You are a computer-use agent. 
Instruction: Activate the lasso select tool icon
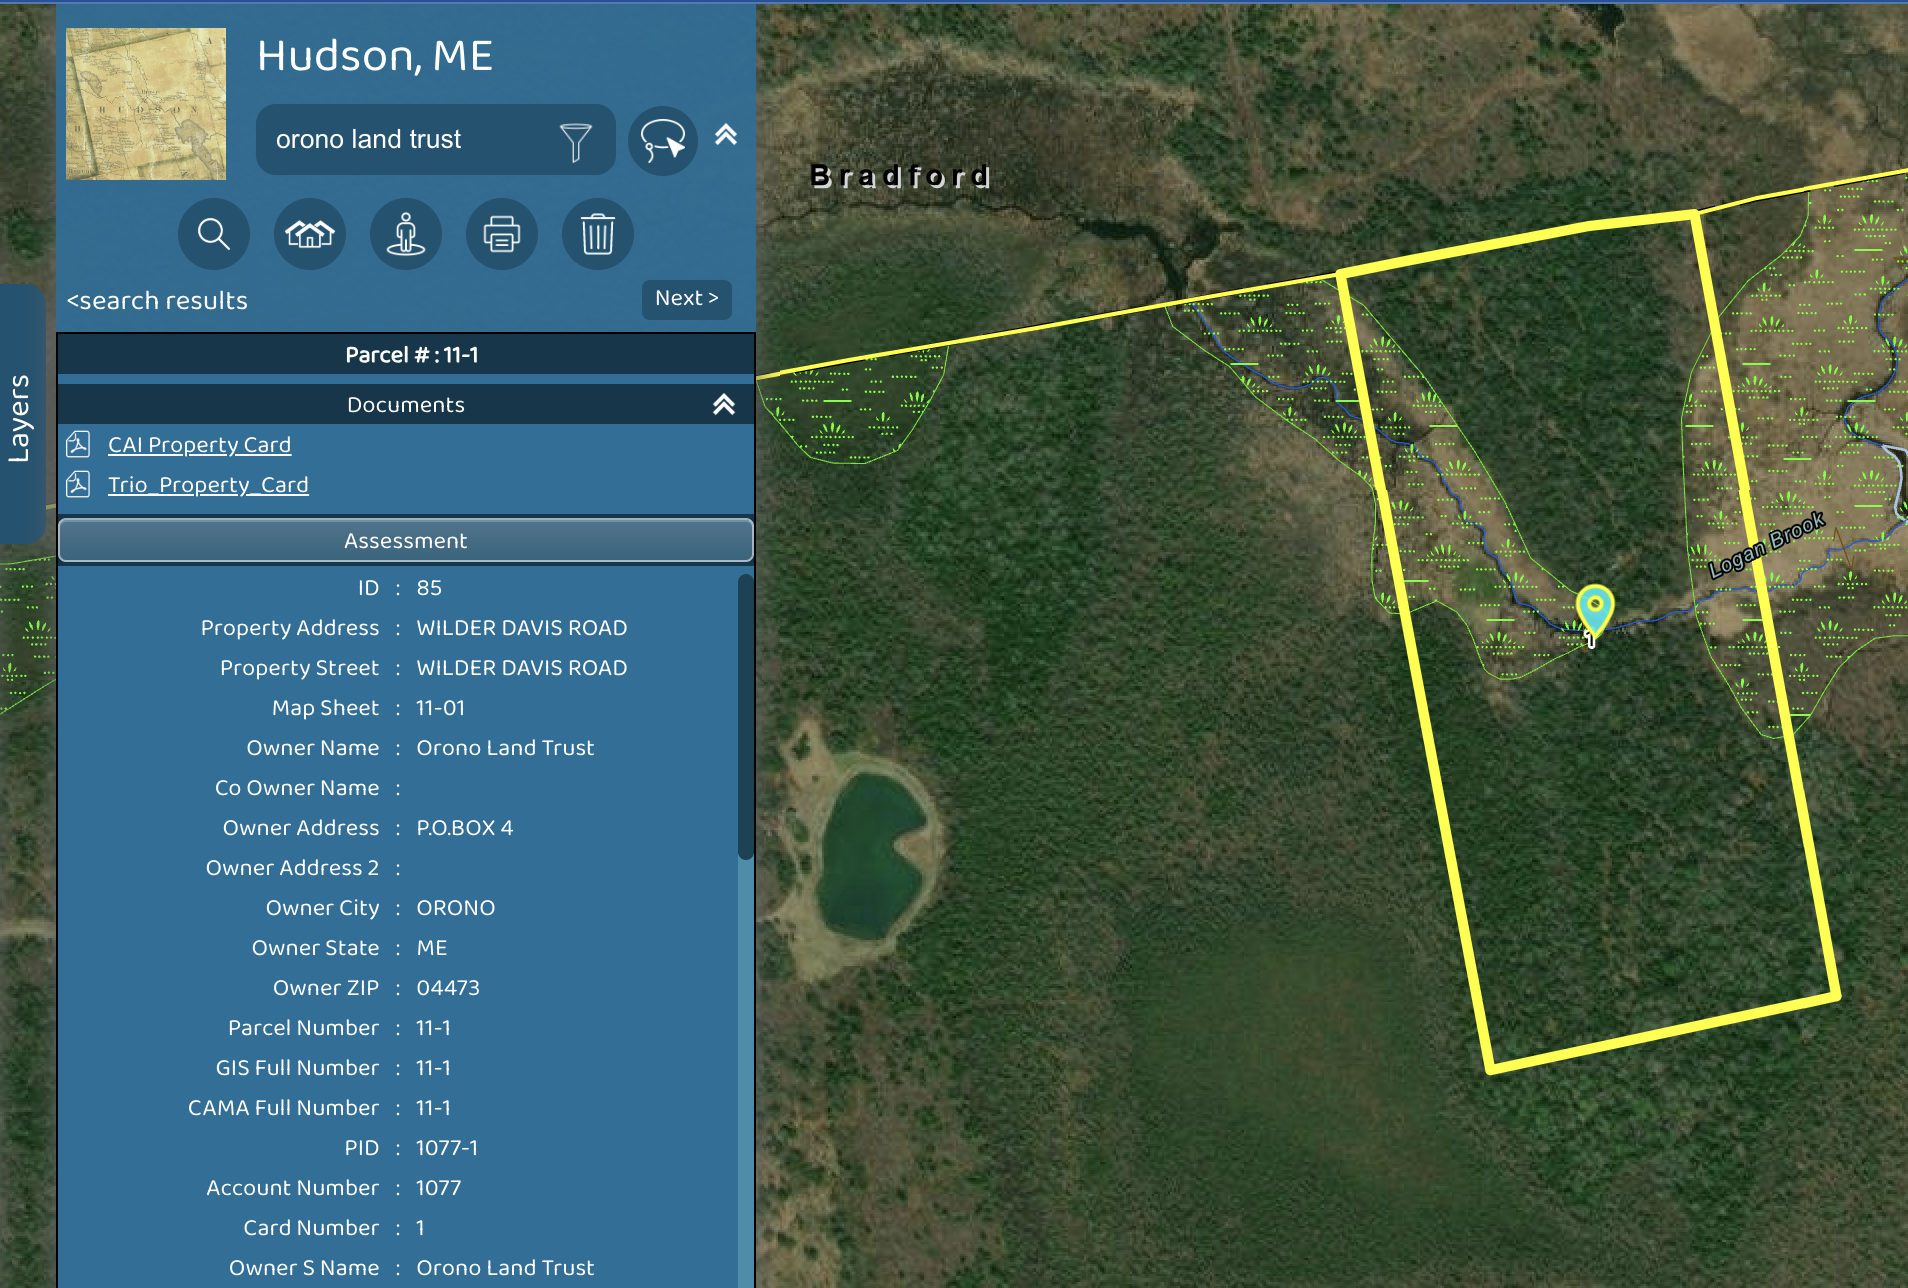click(x=663, y=140)
